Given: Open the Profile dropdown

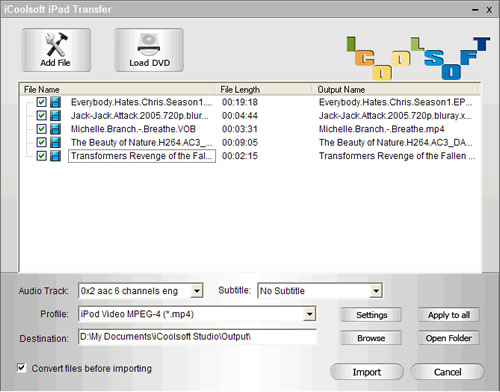Looking at the screenshot, I should pyautogui.click(x=310, y=314).
